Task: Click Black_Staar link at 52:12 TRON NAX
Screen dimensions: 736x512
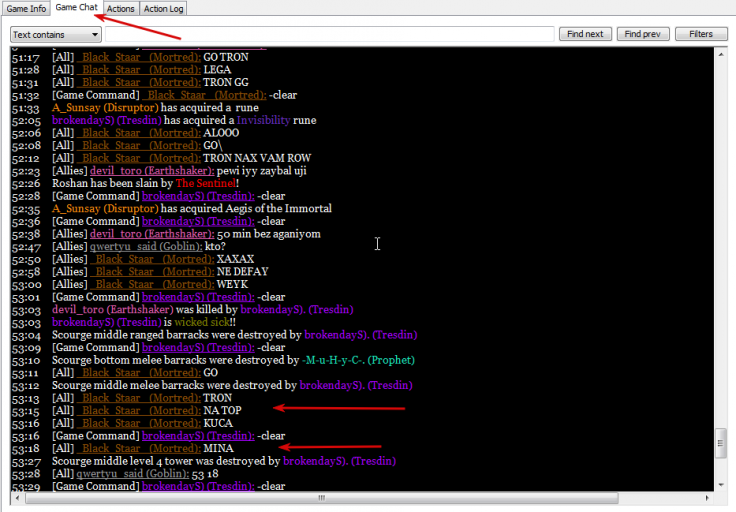Action: point(138,158)
